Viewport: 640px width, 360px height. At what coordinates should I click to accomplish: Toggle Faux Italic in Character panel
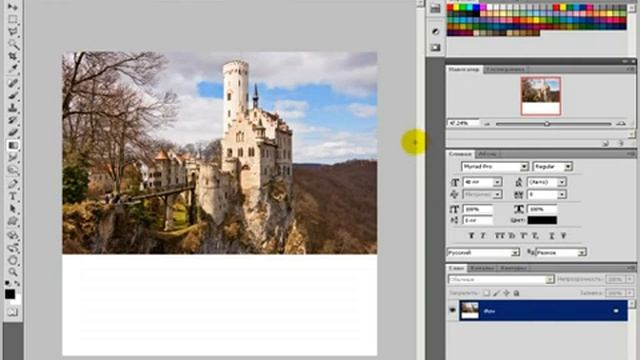click(483, 236)
